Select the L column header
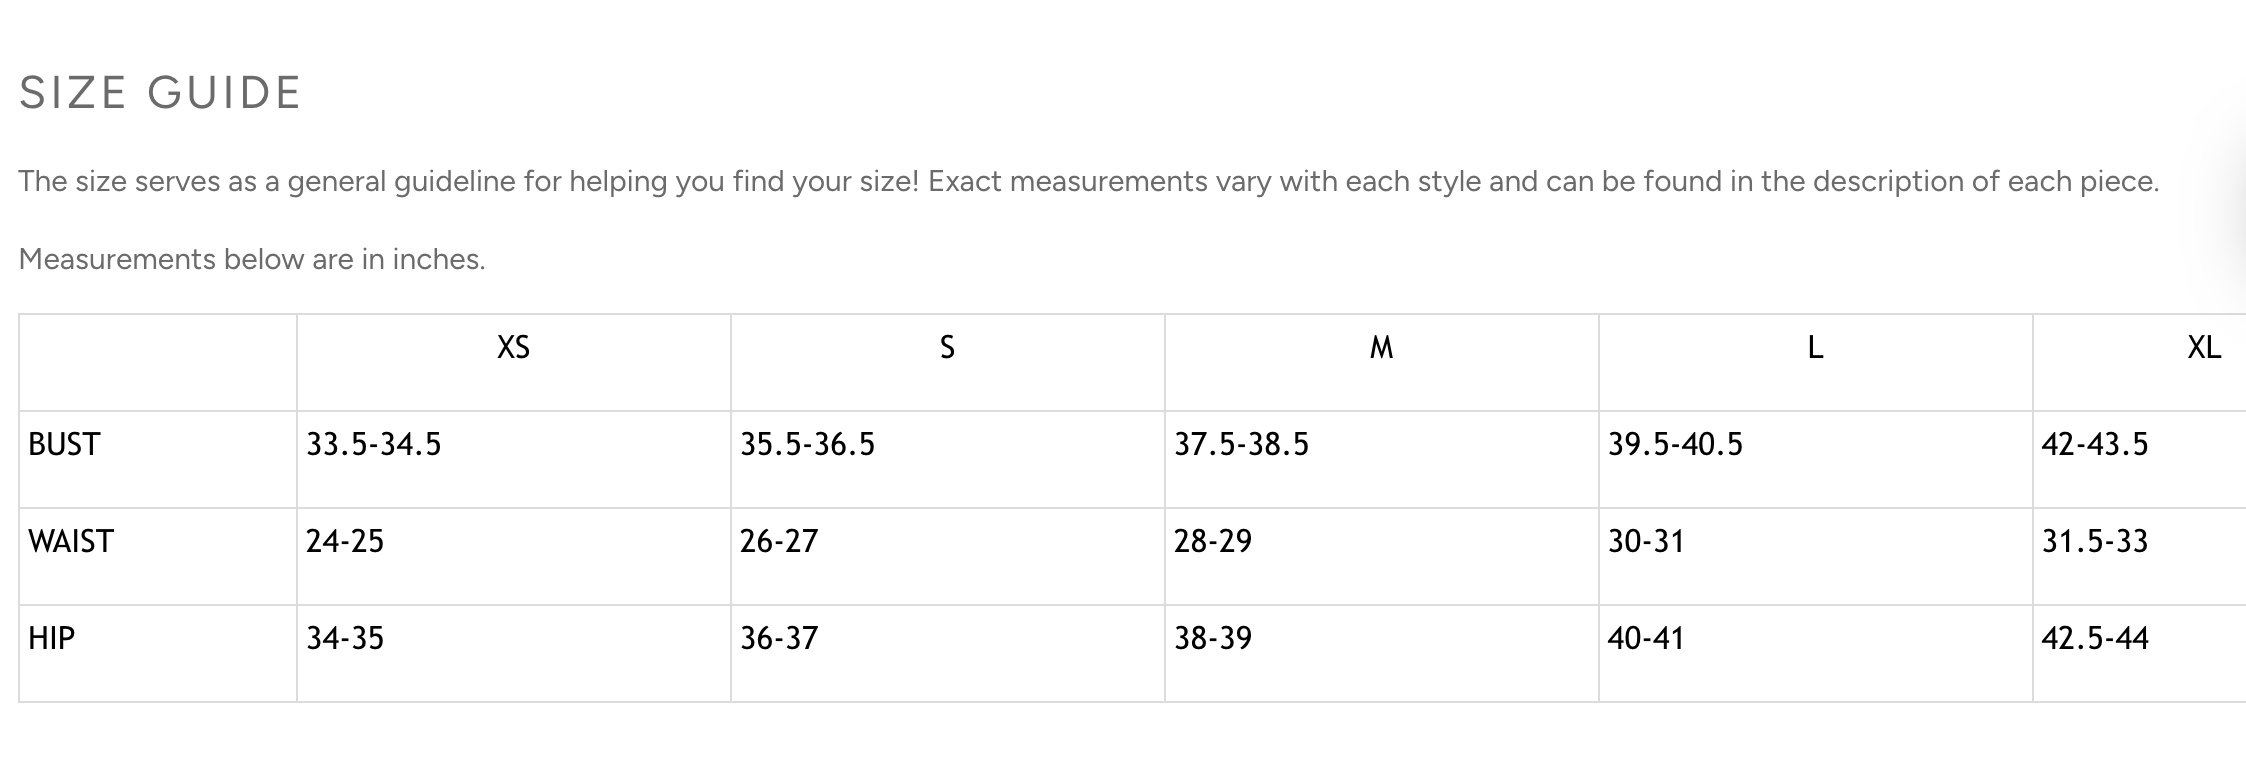The width and height of the screenshot is (2246, 764). [x=1815, y=348]
